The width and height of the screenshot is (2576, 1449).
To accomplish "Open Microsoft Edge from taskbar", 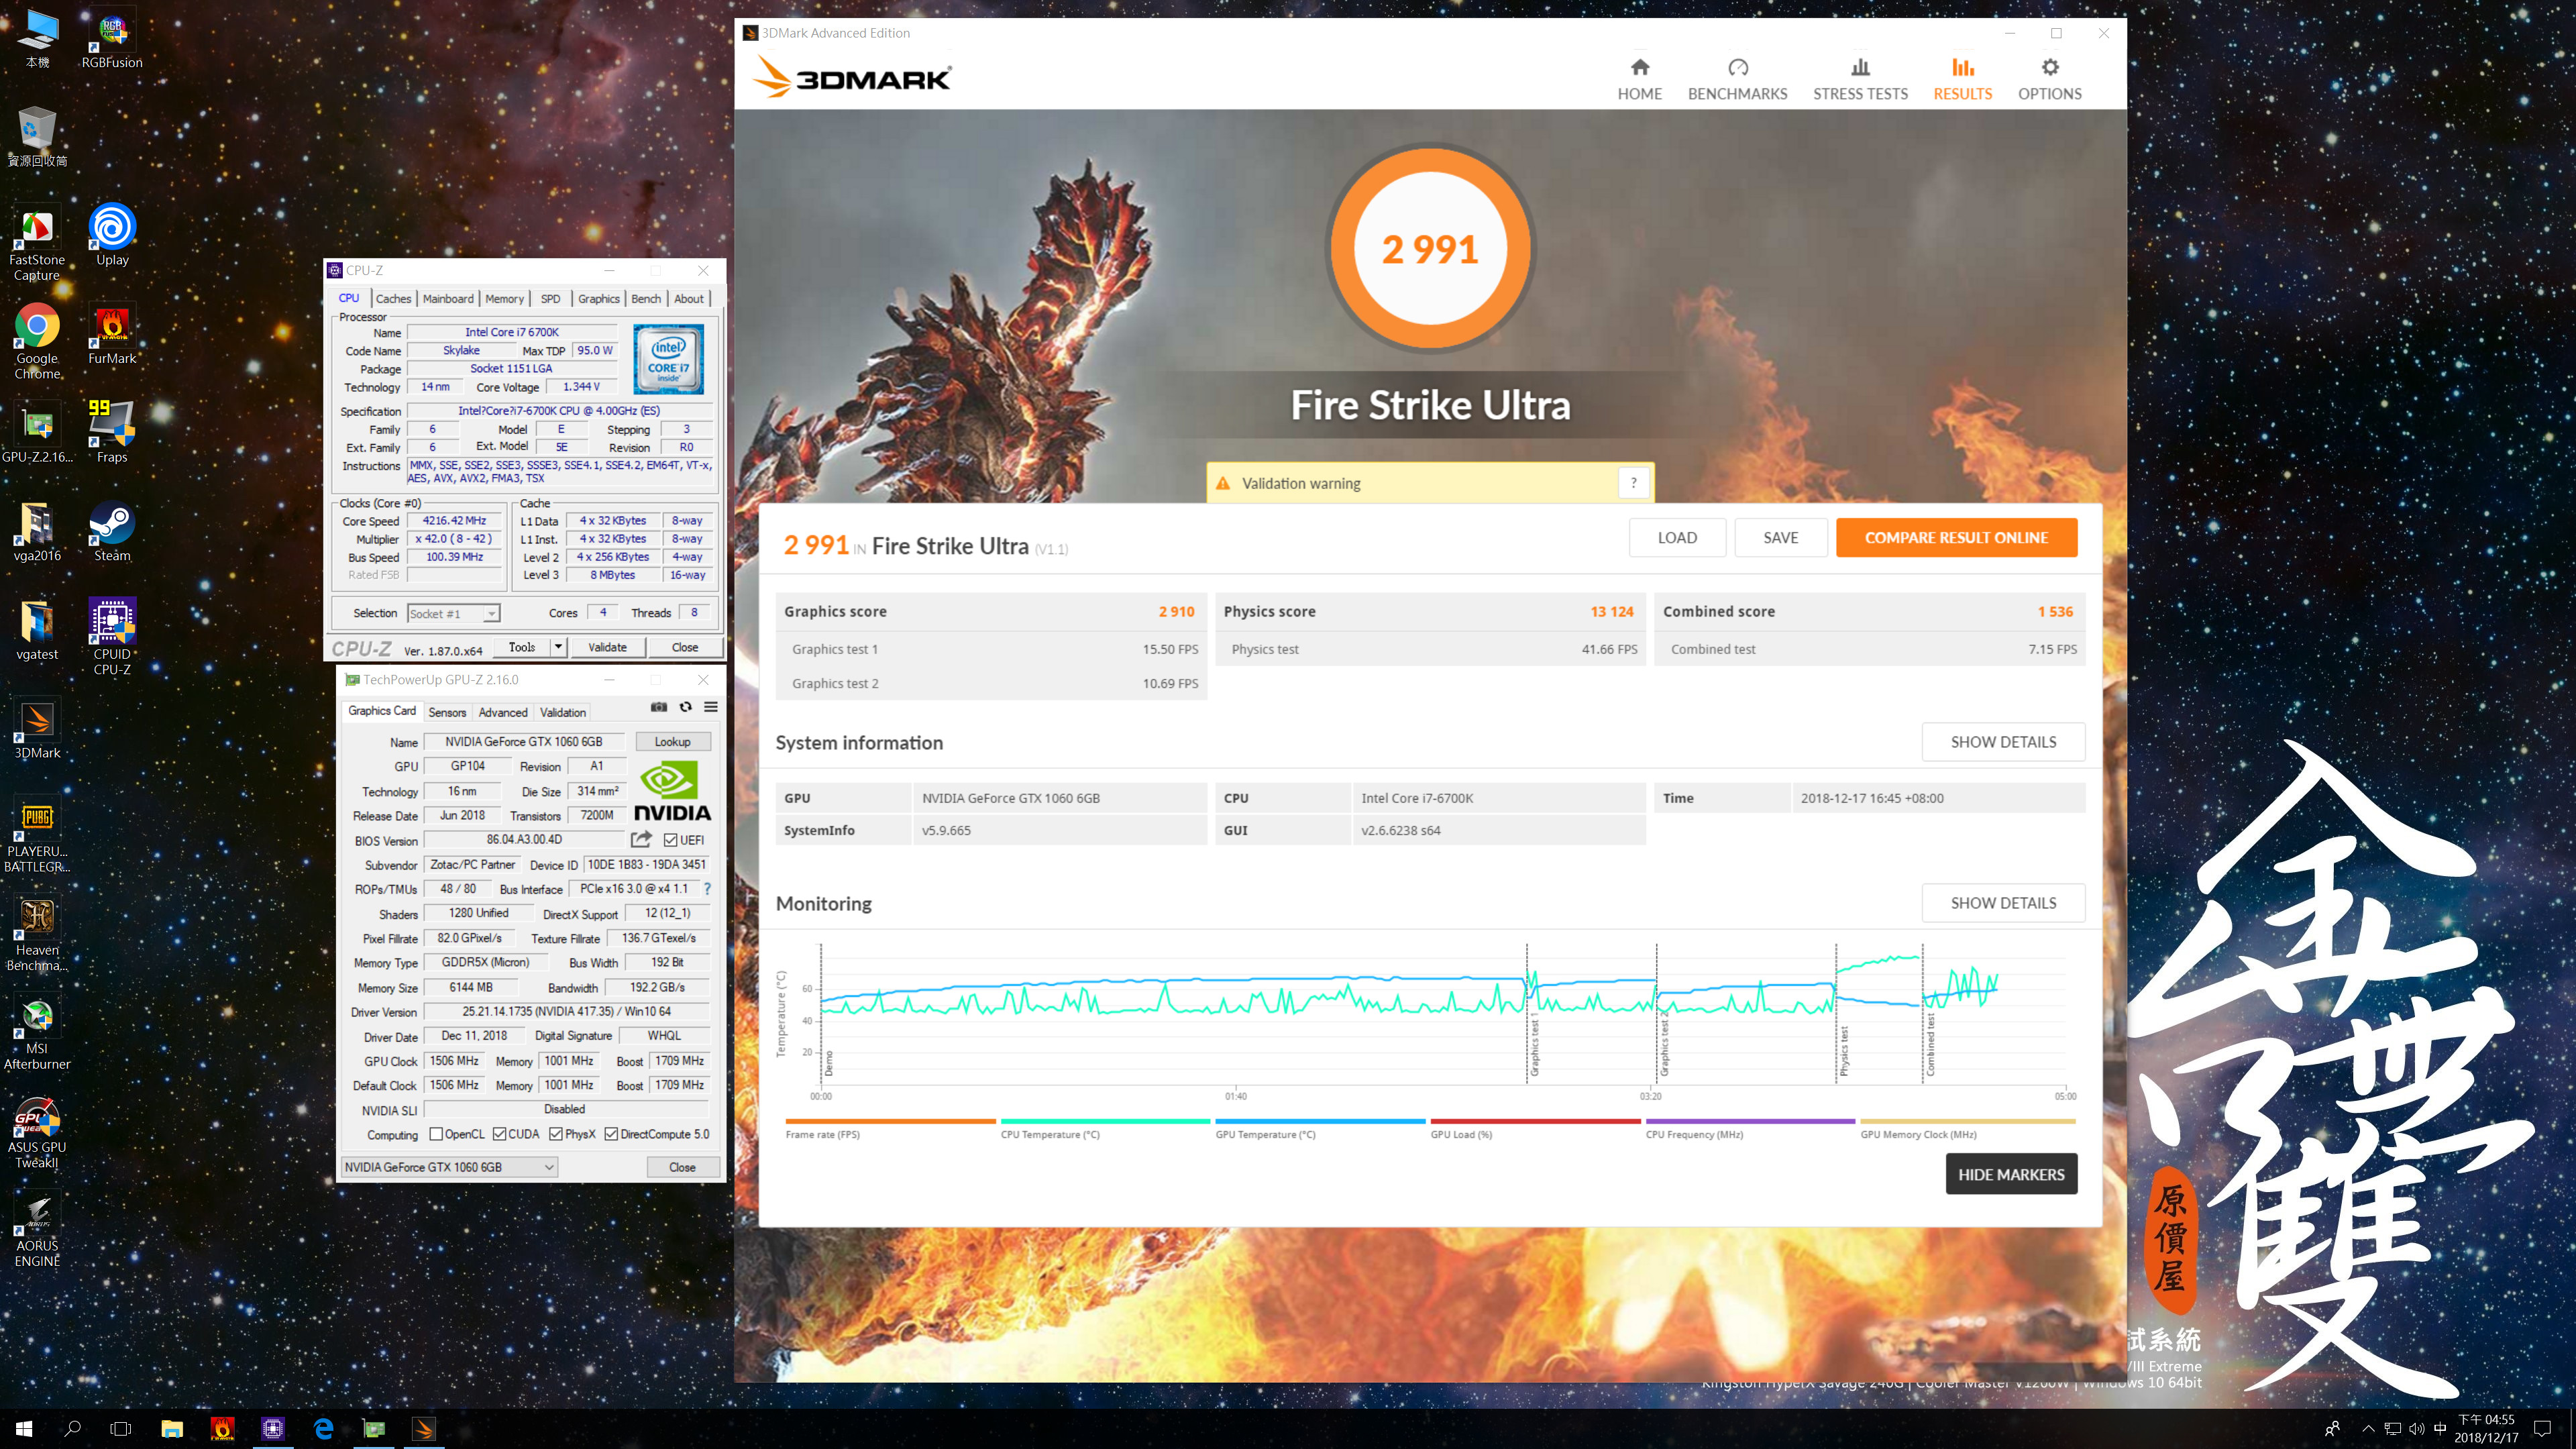I will point(324,1429).
